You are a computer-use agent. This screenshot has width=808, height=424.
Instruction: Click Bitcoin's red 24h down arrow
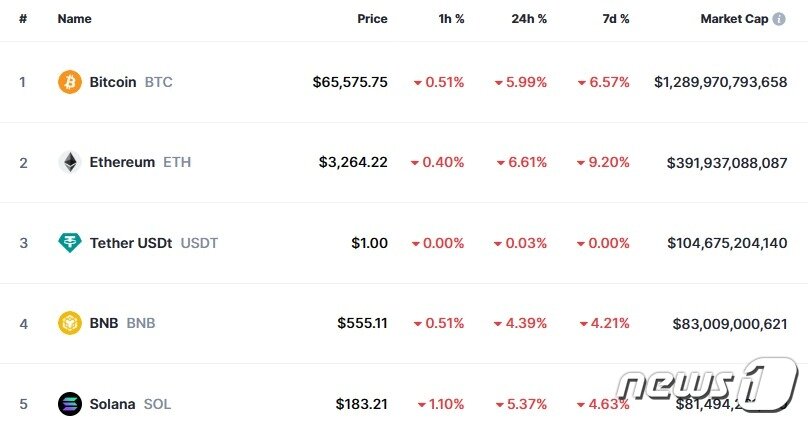(498, 83)
